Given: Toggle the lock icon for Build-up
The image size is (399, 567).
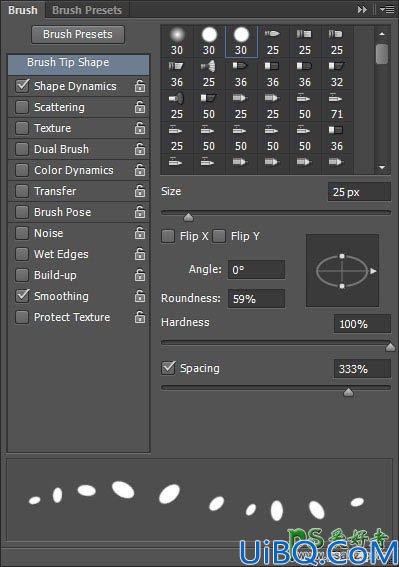Looking at the screenshot, I should (x=140, y=275).
